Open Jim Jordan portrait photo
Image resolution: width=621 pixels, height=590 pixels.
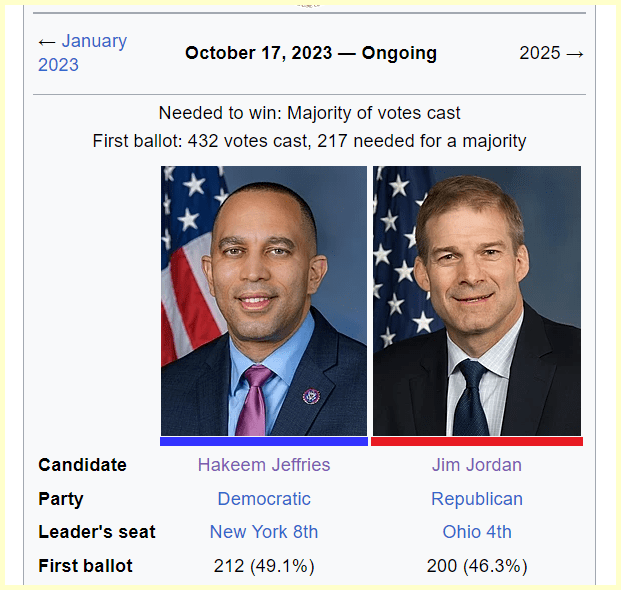tap(477, 300)
